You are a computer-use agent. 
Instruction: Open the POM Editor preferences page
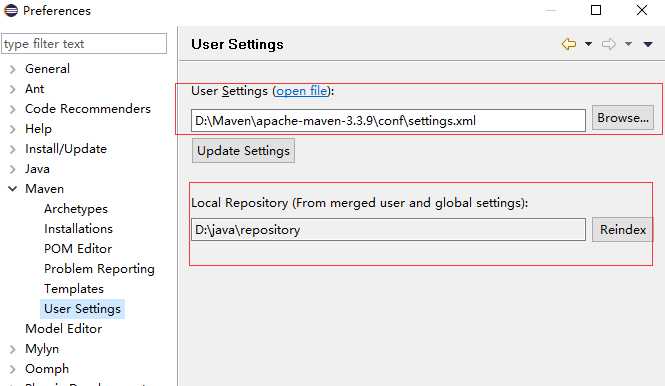coord(78,249)
